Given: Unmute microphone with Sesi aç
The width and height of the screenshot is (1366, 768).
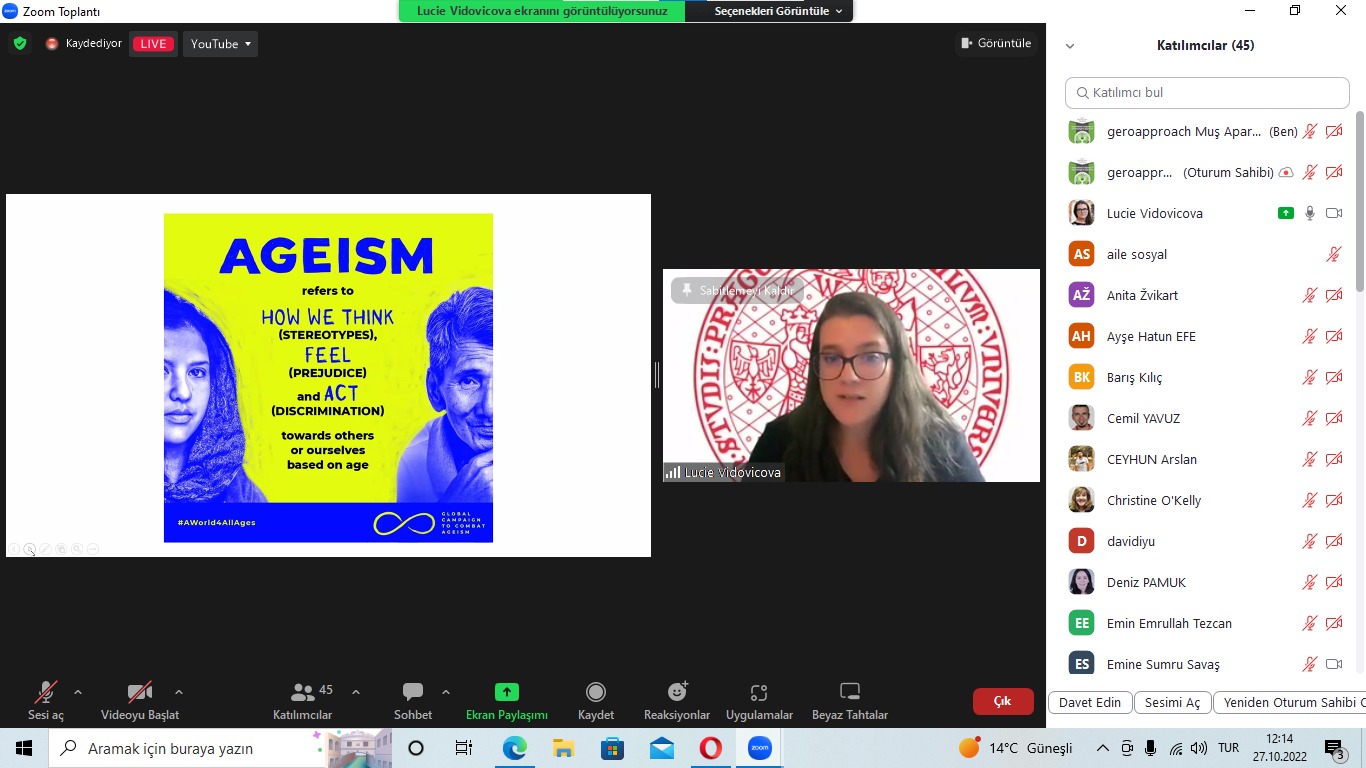Looking at the screenshot, I should point(46,700).
